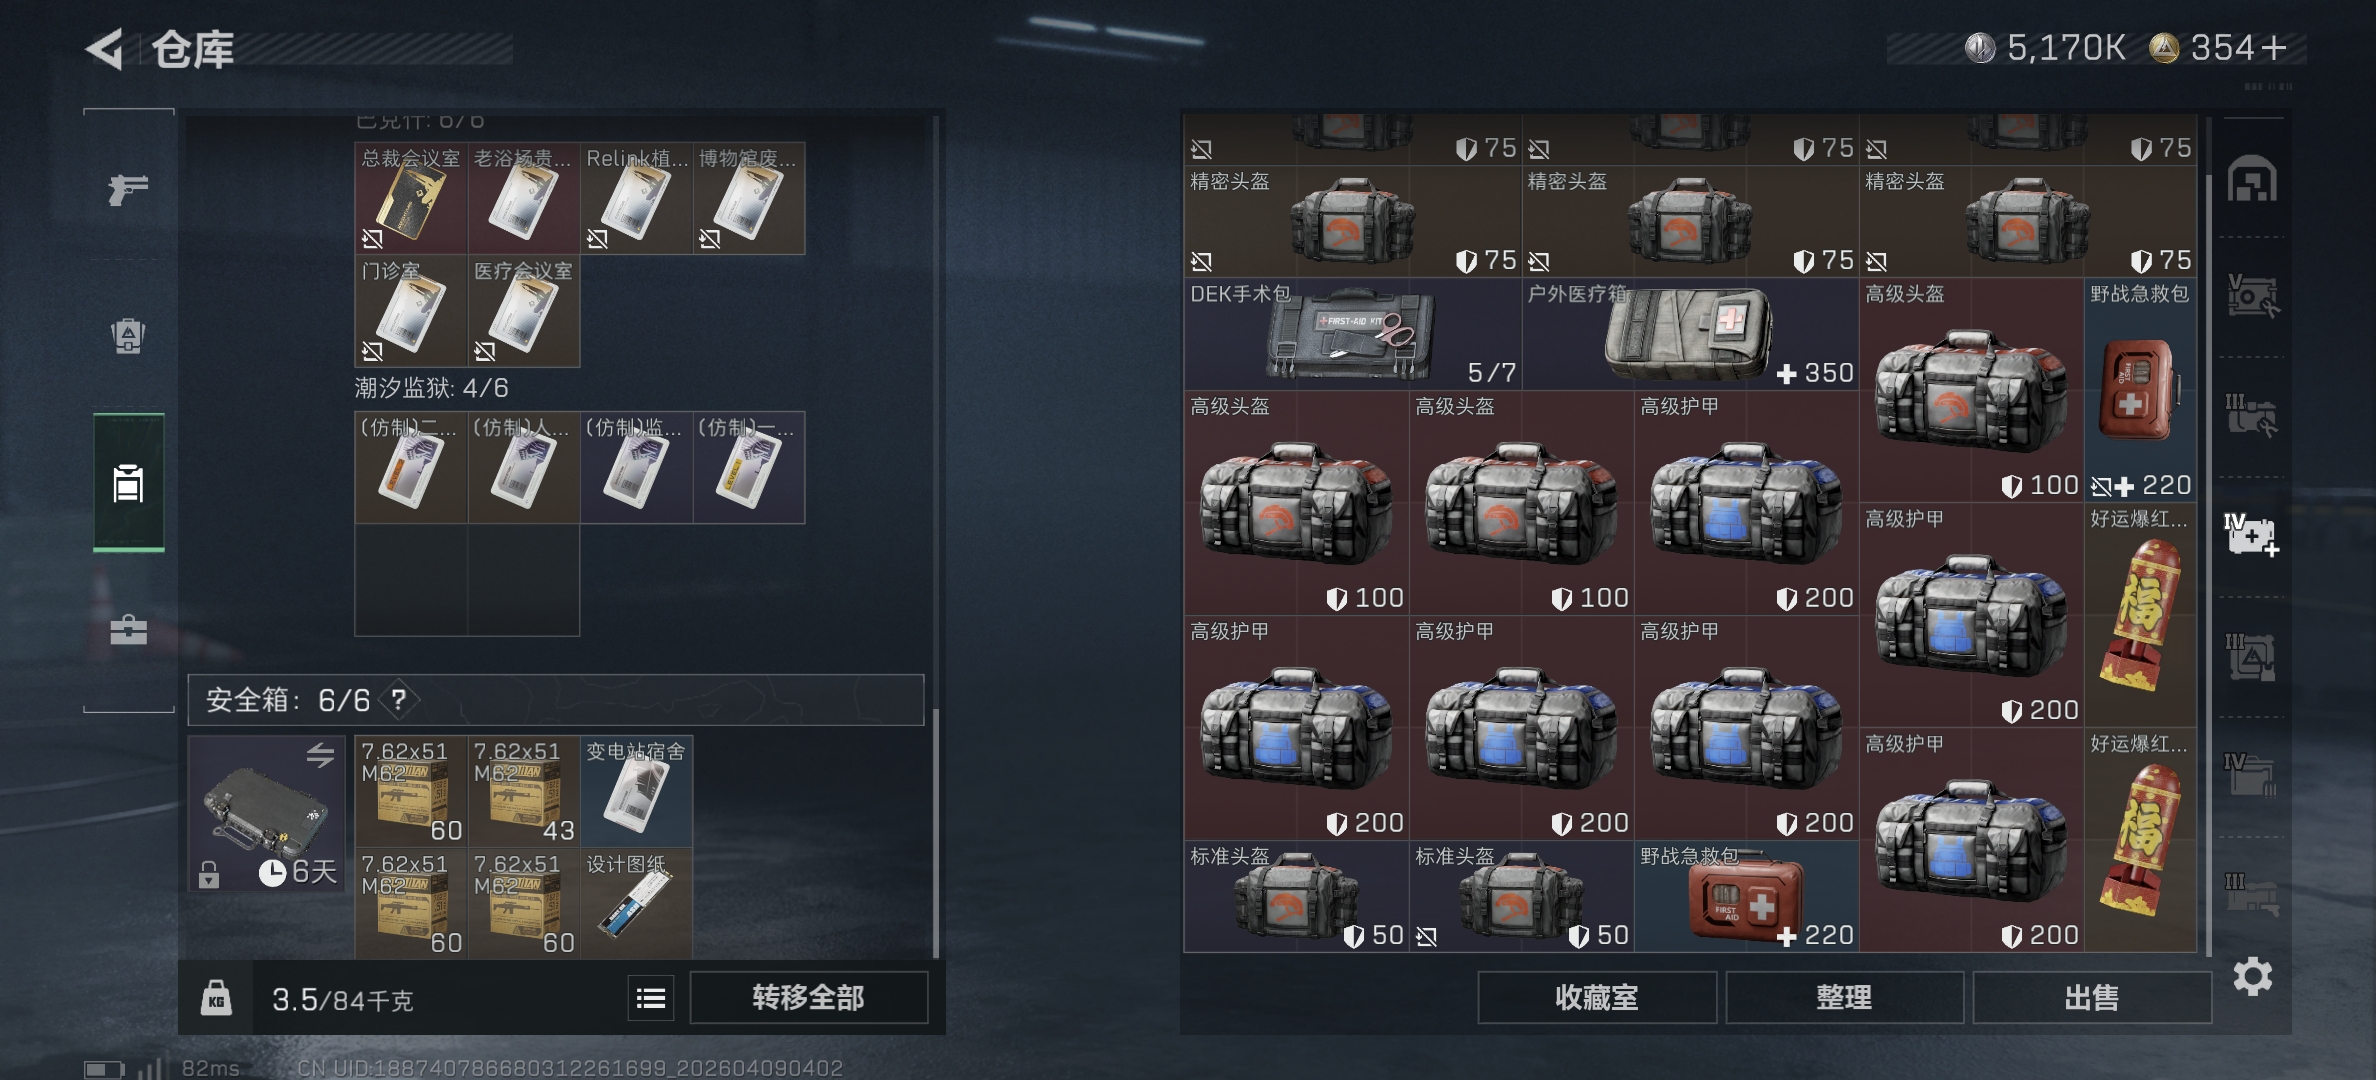Add premium currency with plus next to 354
This screenshot has width=2376, height=1080.
point(2272,47)
